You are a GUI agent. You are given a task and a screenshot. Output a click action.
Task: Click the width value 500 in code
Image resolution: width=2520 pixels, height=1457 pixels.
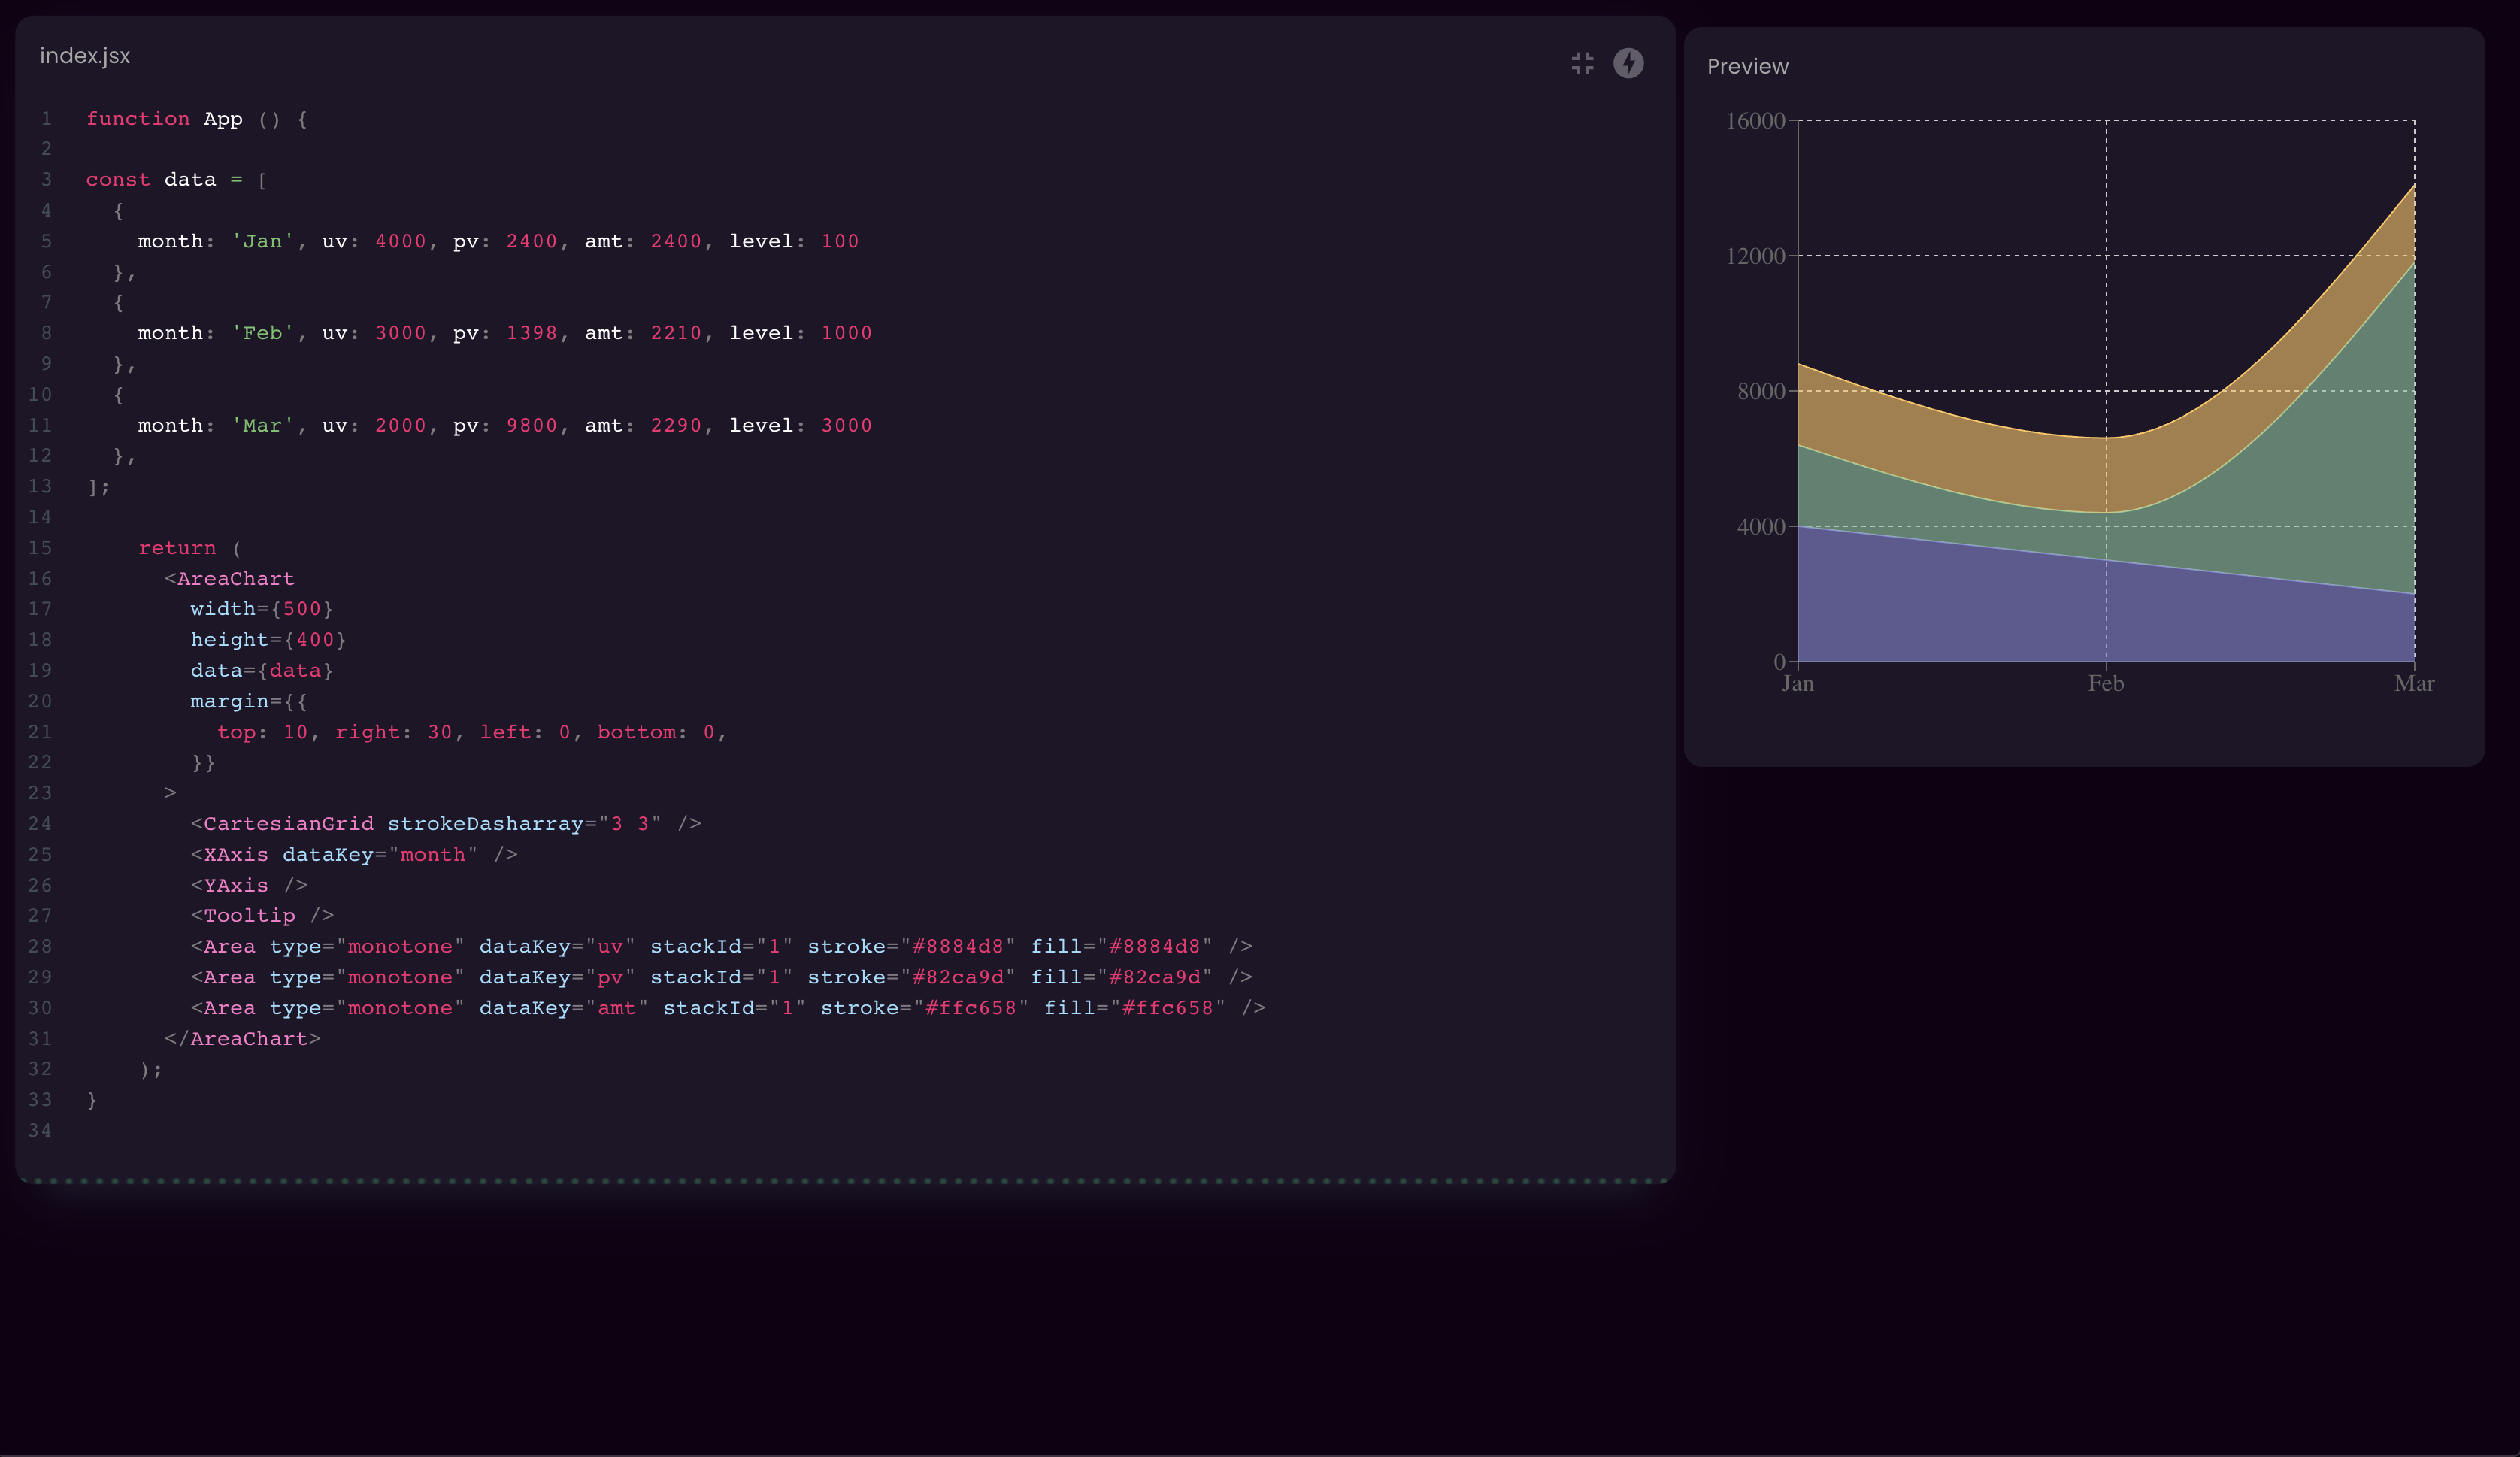tap(302, 609)
